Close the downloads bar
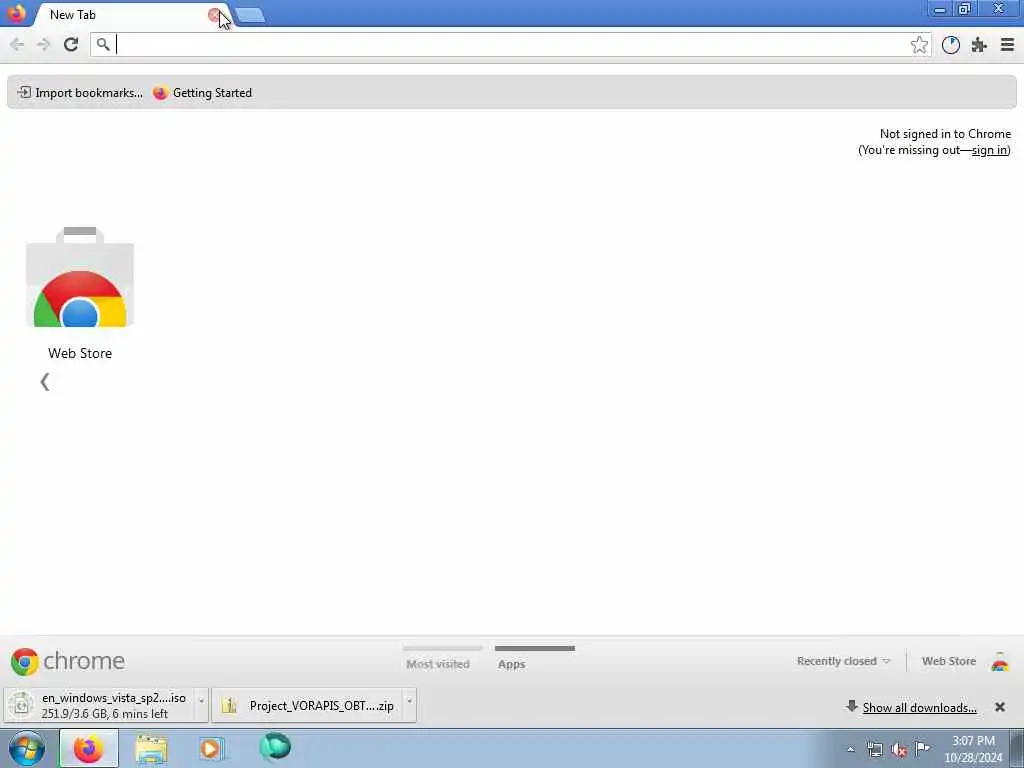This screenshot has width=1024, height=768. coord(999,707)
